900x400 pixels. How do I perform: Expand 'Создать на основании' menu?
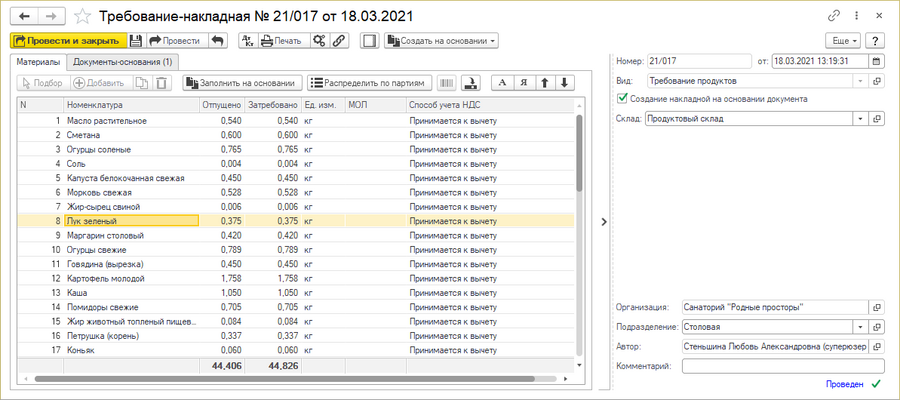coord(442,41)
